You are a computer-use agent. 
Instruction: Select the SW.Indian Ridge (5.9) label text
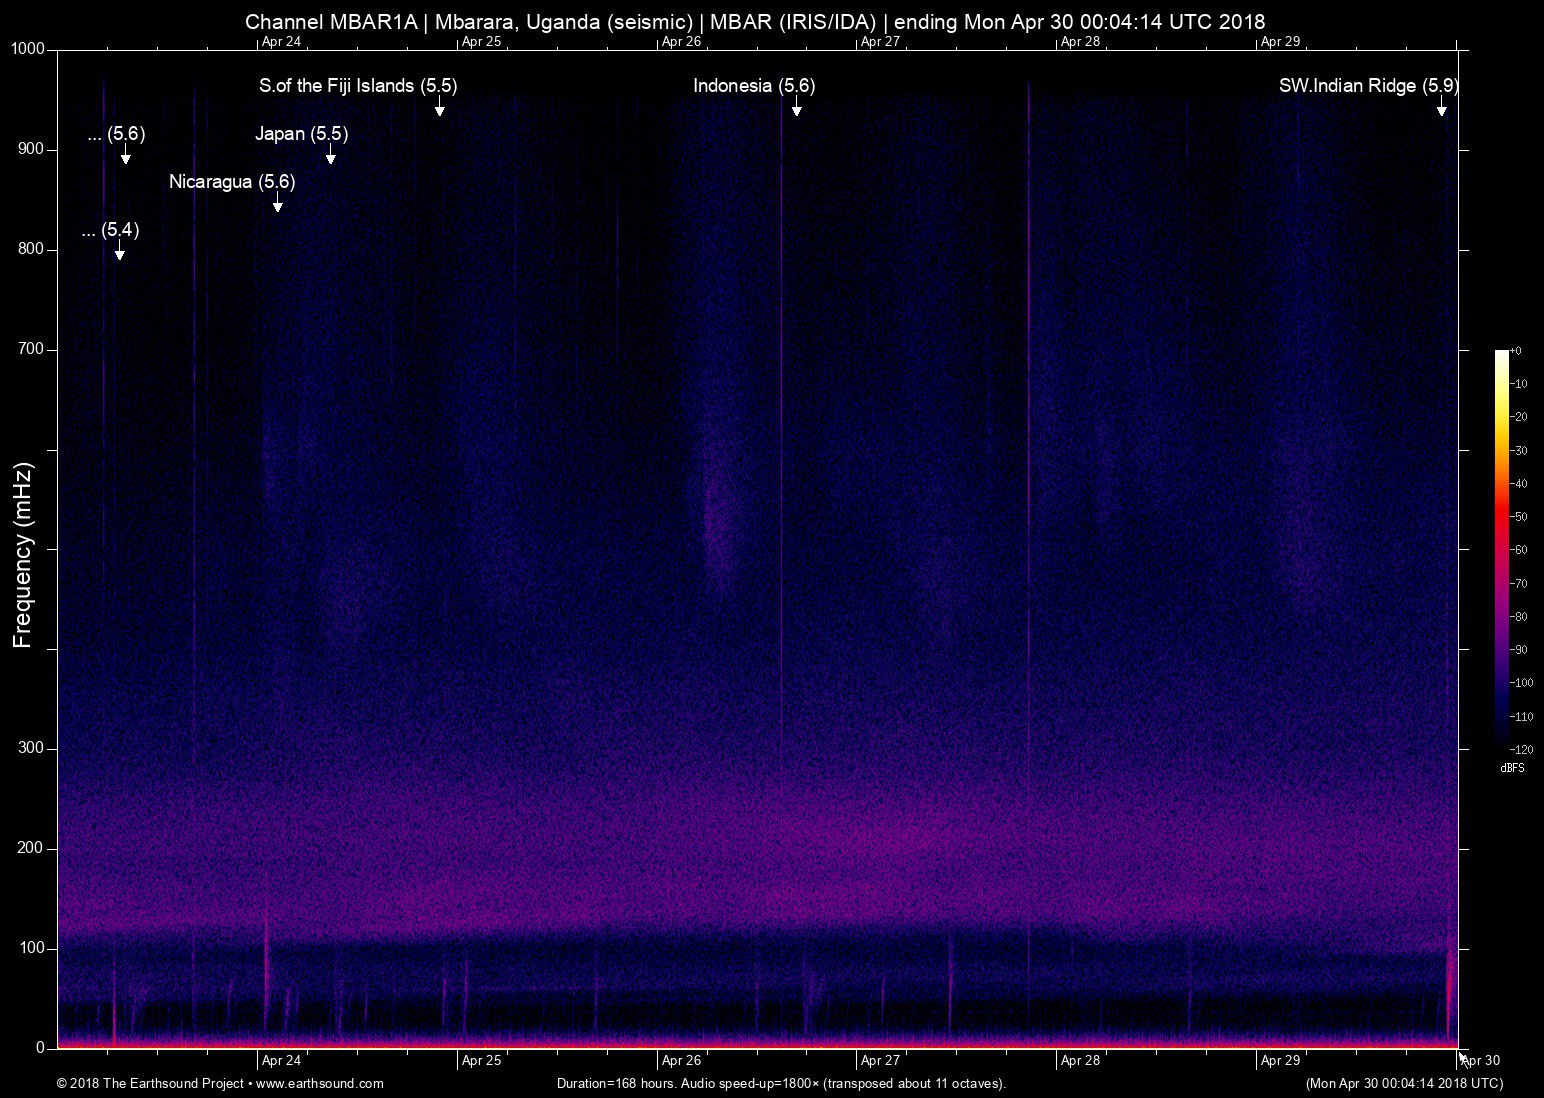click(1368, 86)
